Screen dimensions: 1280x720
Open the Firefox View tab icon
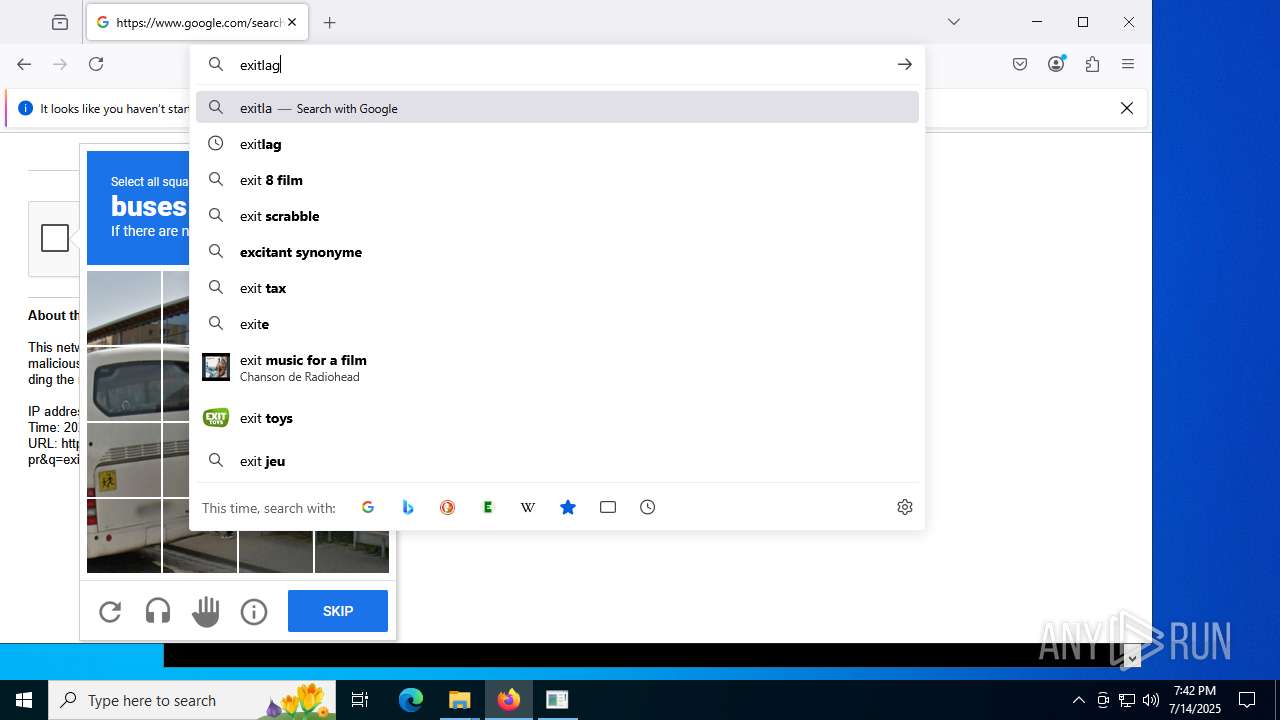coord(60,22)
